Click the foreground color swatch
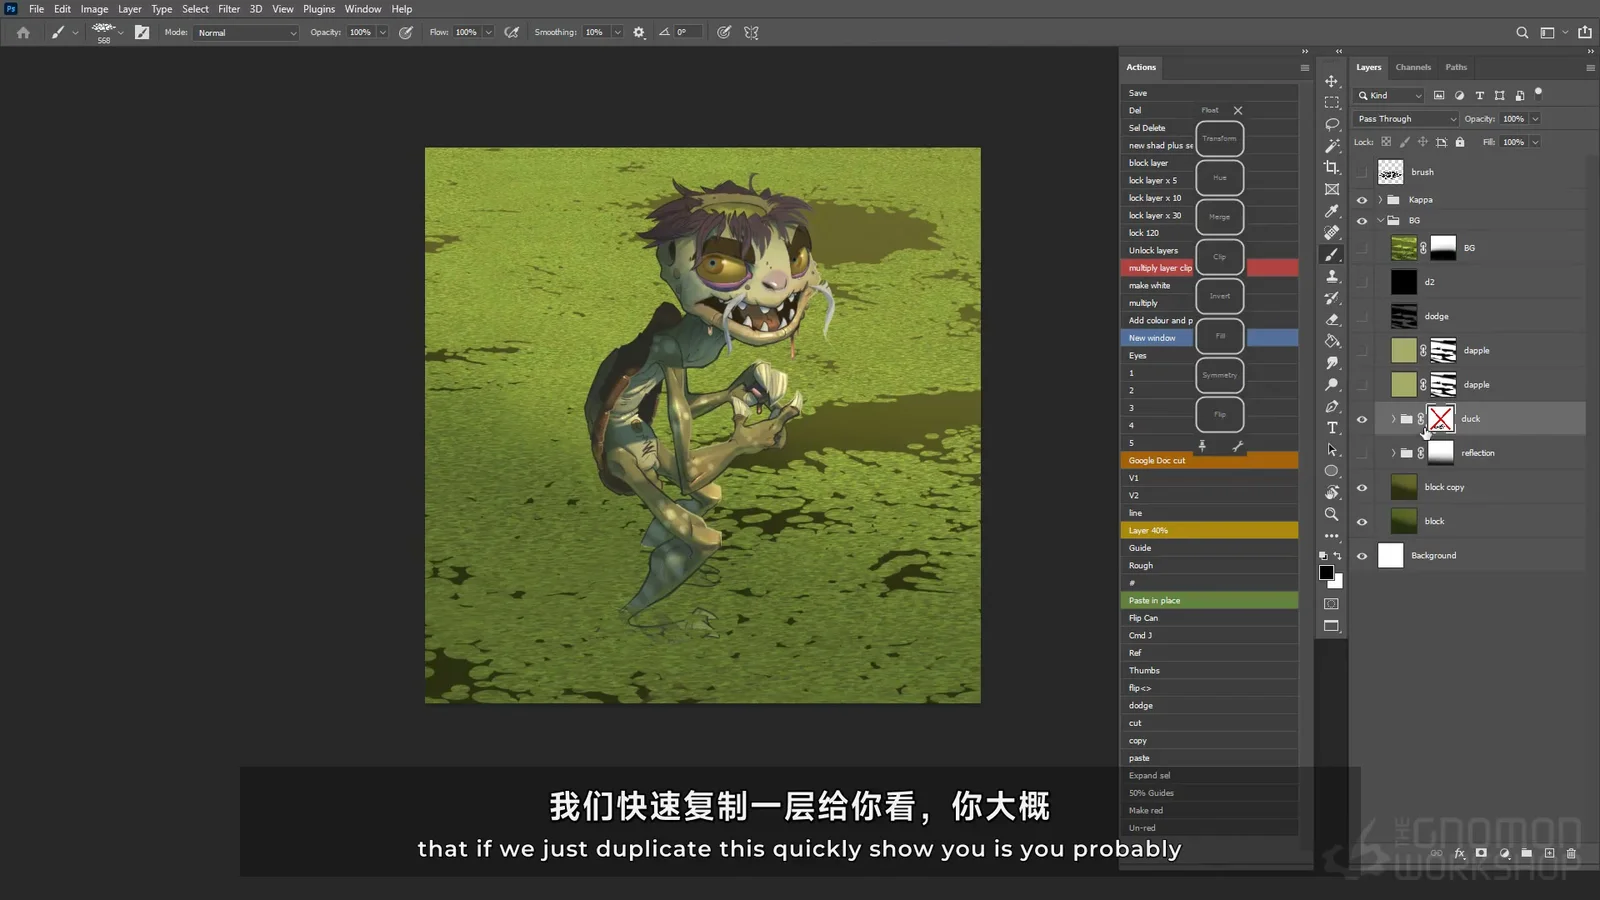The image size is (1600, 900). (1326, 573)
